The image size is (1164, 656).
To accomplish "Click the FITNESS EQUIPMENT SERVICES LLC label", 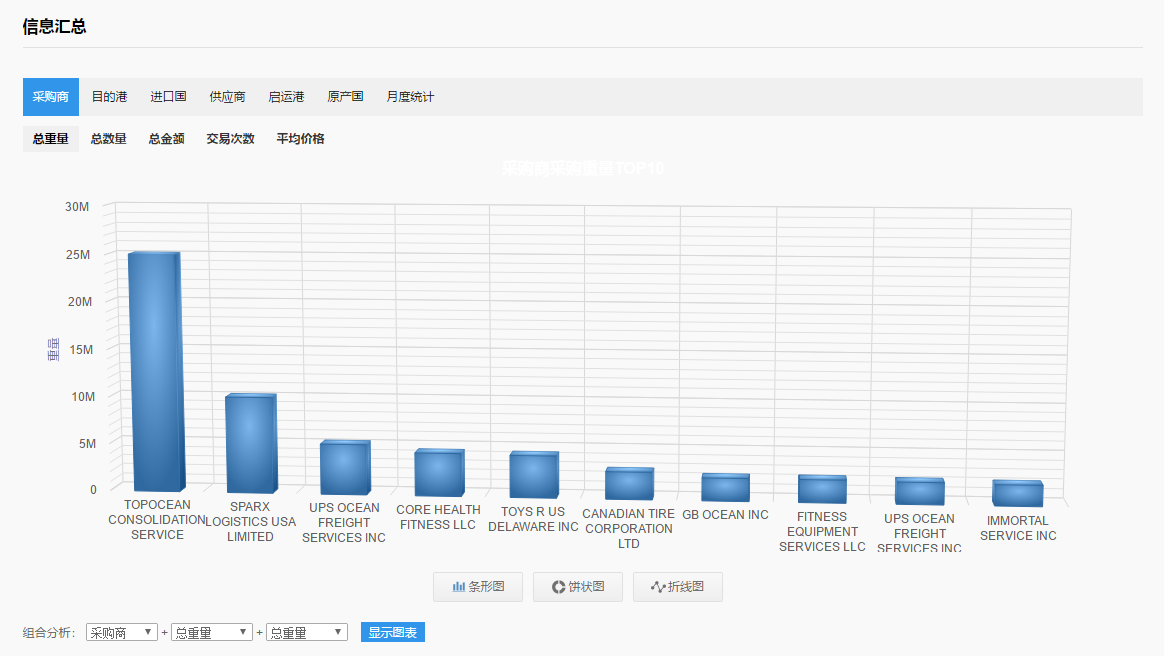I will click(x=822, y=531).
